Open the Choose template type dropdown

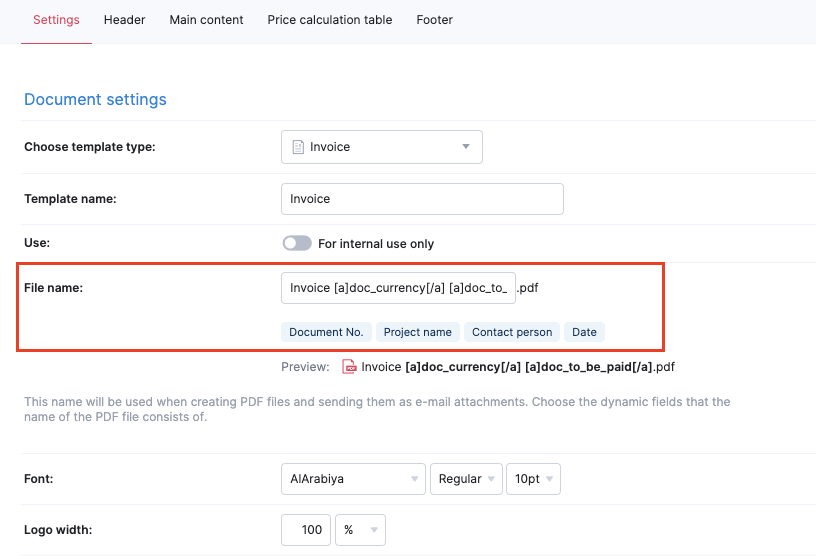[x=381, y=147]
